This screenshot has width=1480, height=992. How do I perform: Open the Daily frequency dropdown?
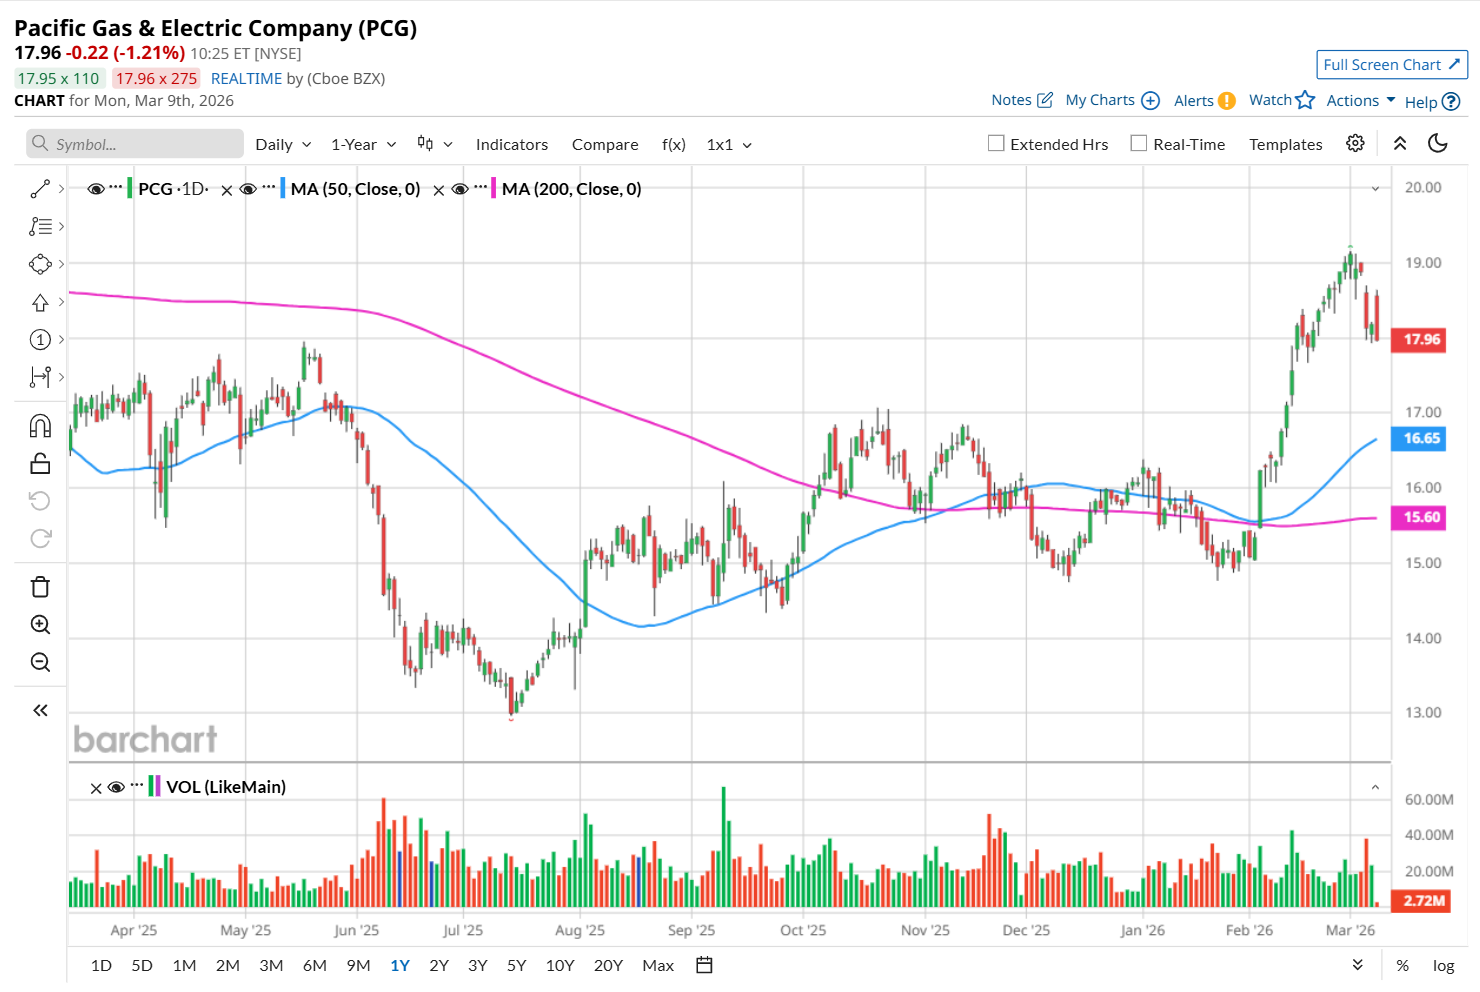coord(283,144)
